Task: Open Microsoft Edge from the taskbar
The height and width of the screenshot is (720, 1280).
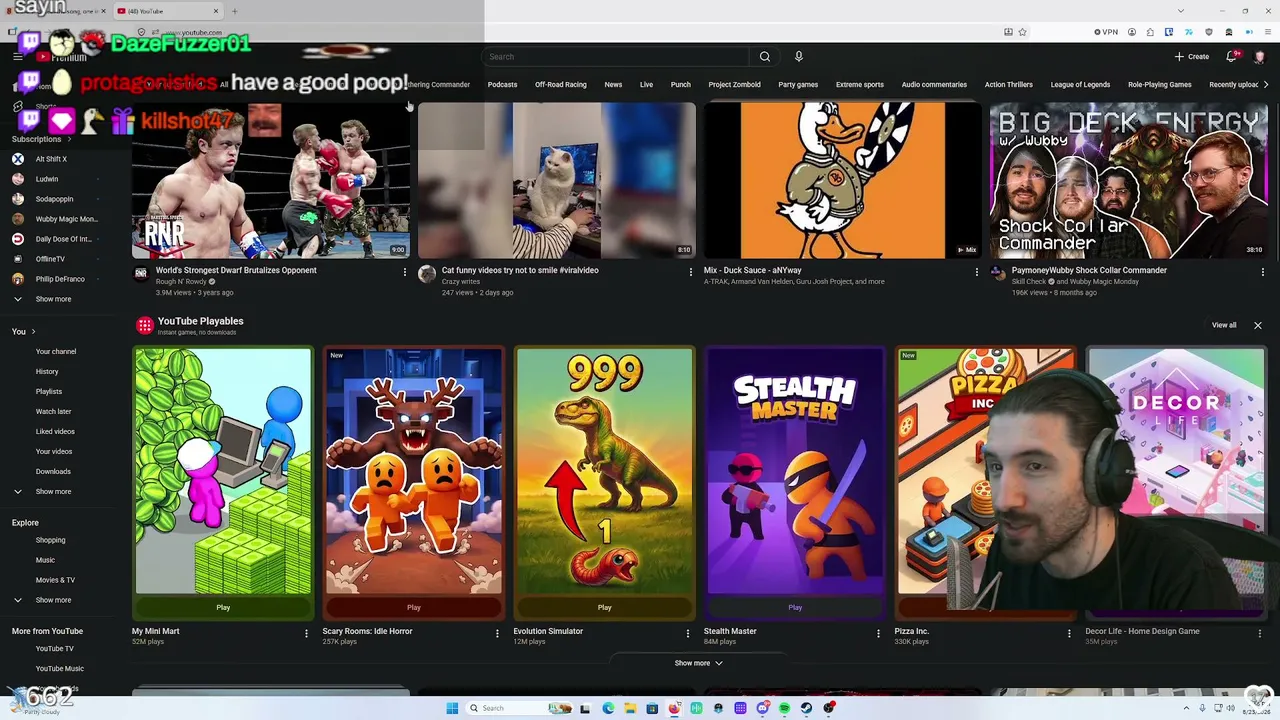Action: [x=608, y=708]
